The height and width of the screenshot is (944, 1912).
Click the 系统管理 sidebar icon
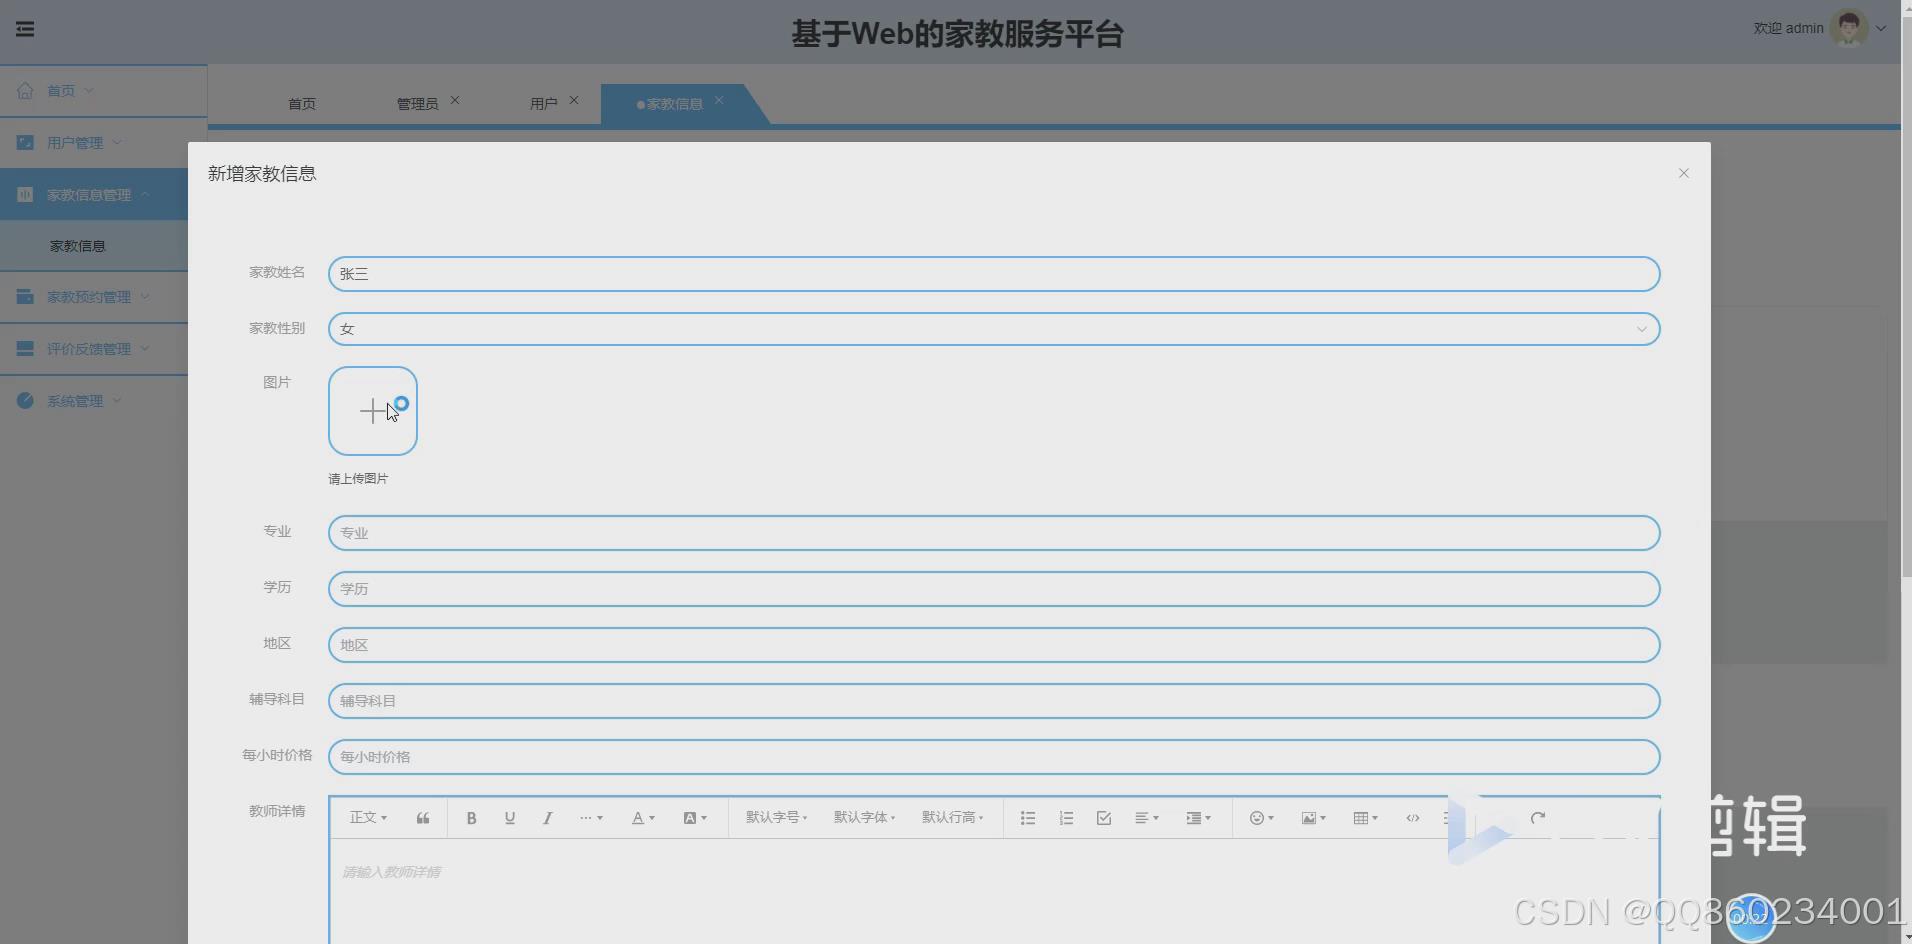(x=25, y=400)
